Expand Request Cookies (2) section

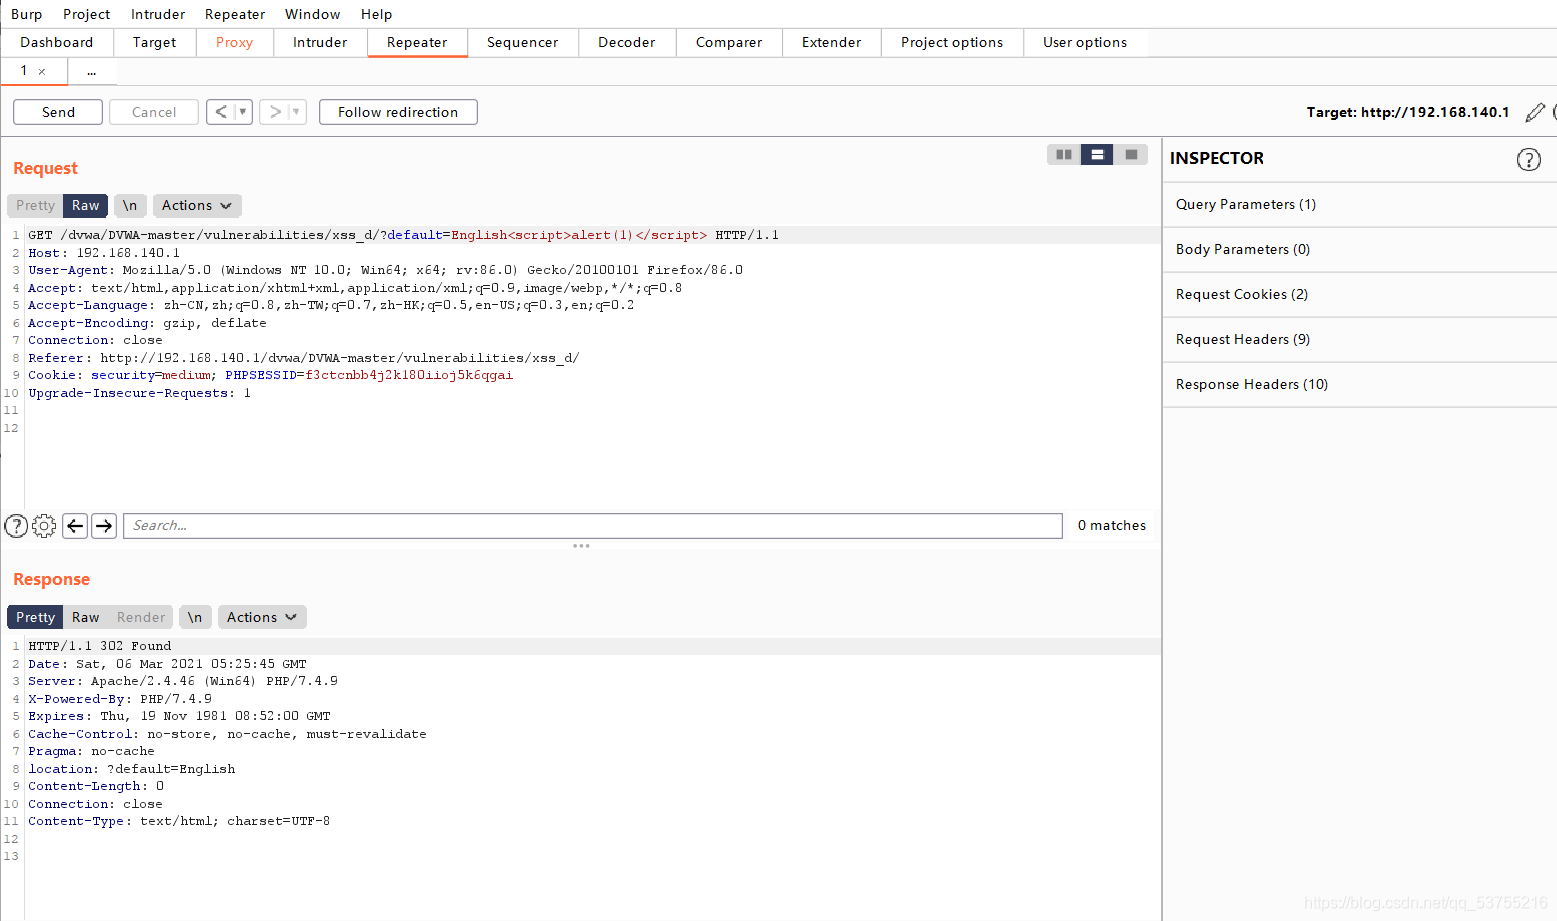[1359, 294]
